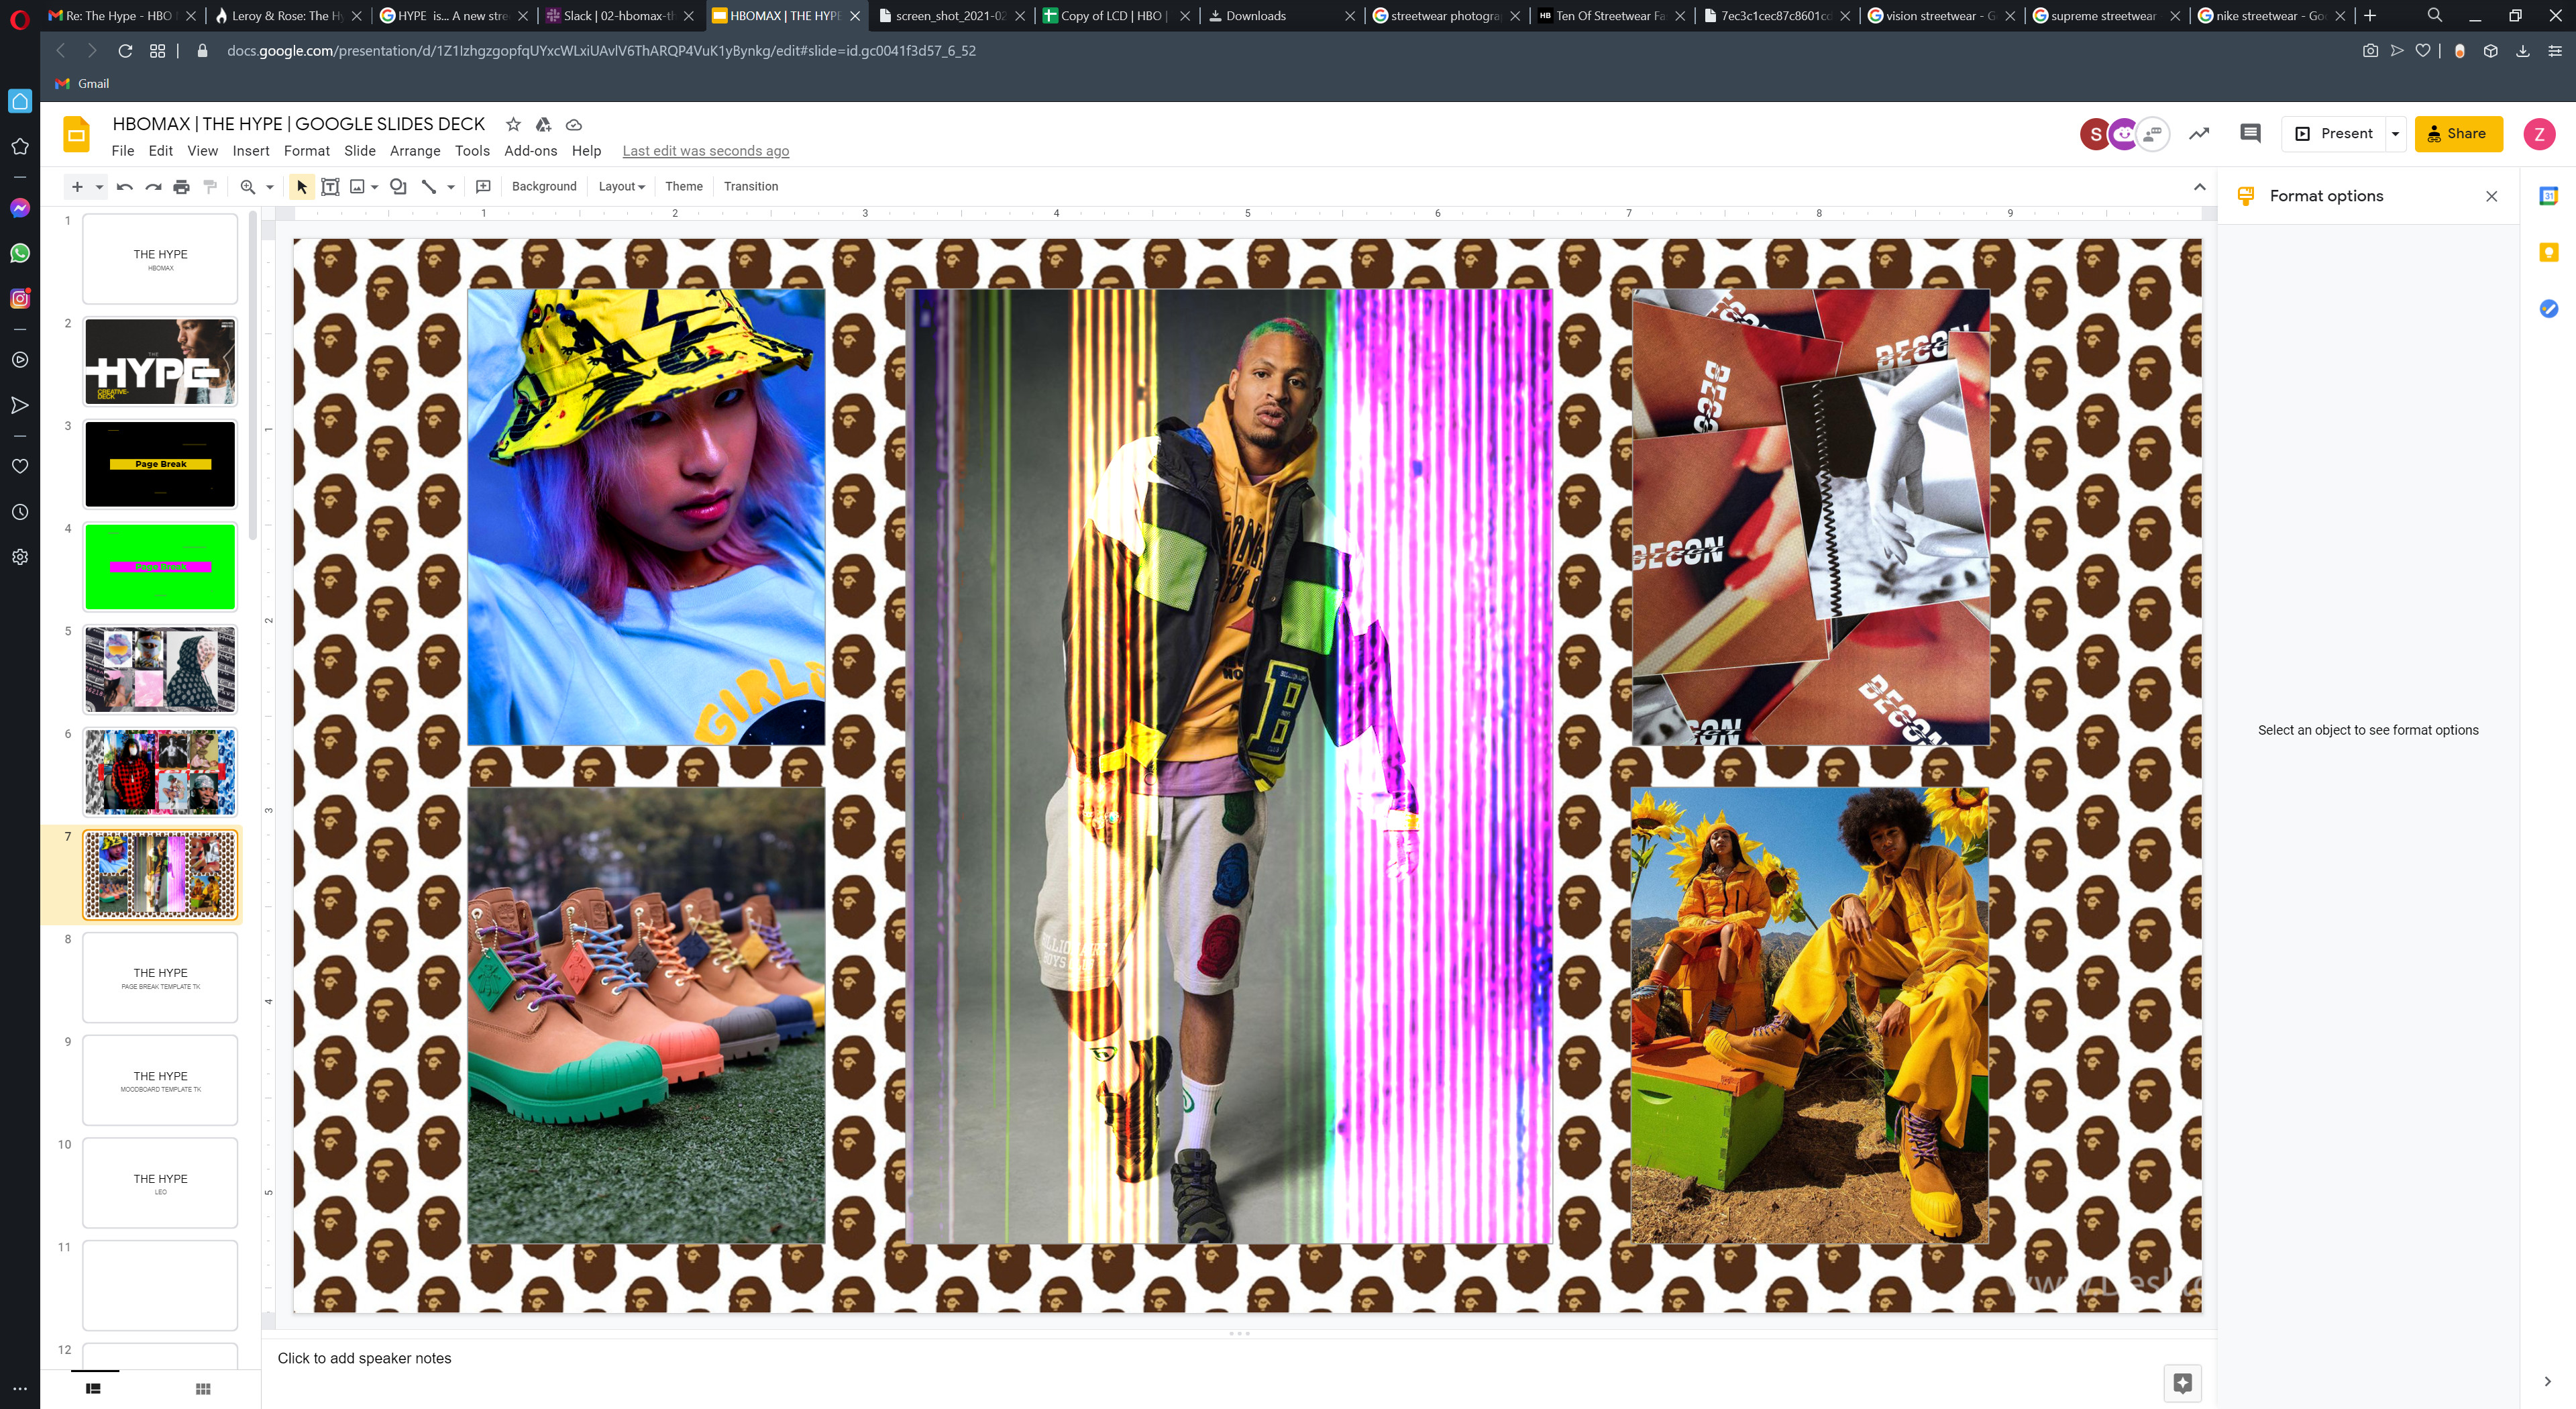Open the Tools menu

tap(472, 151)
